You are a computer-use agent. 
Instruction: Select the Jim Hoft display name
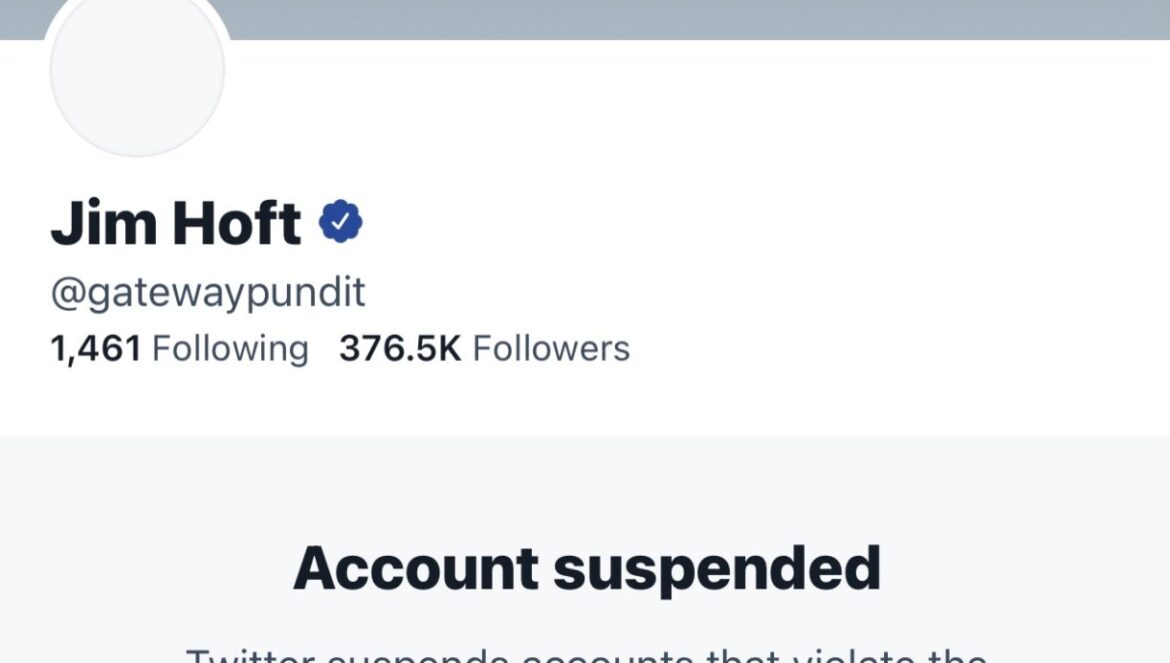[x=176, y=222]
